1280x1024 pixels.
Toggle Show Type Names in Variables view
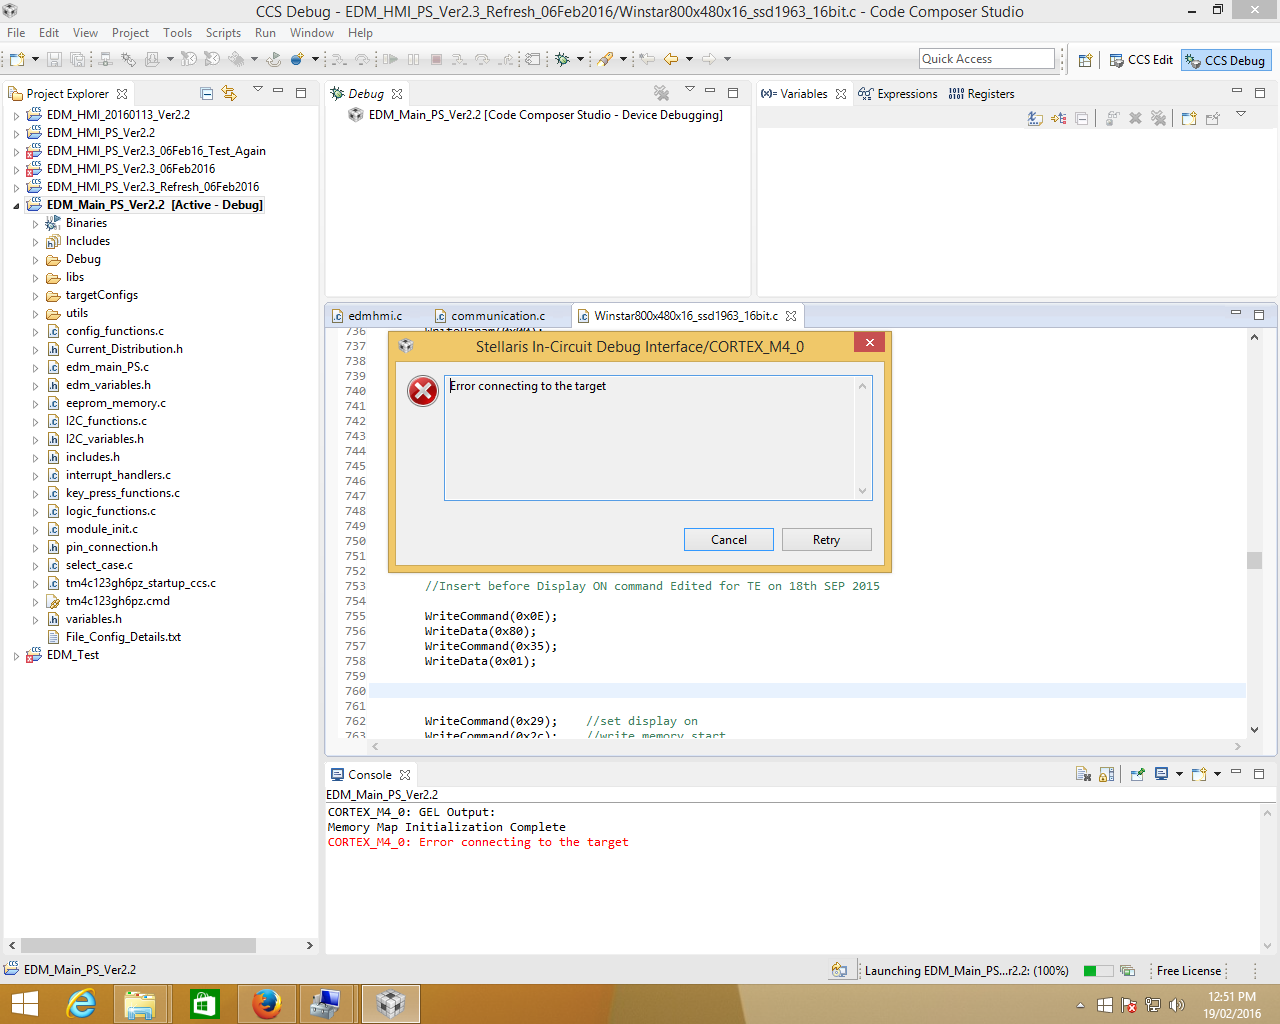[1035, 118]
